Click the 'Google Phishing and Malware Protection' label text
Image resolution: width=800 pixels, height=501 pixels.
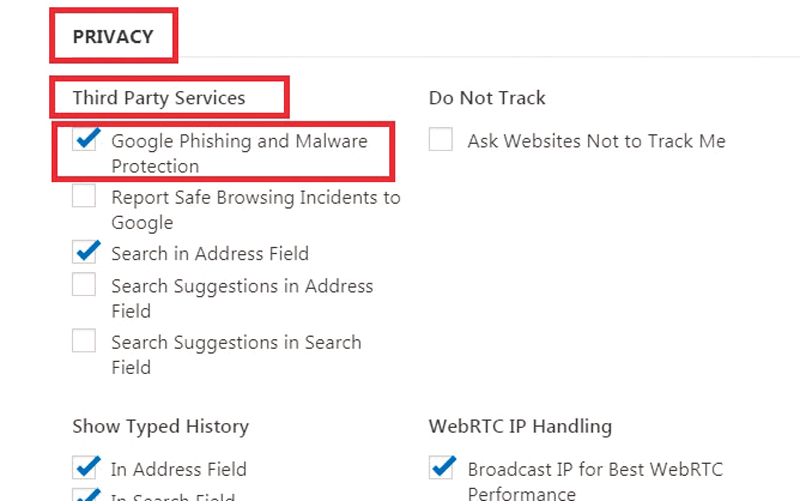[x=239, y=153]
